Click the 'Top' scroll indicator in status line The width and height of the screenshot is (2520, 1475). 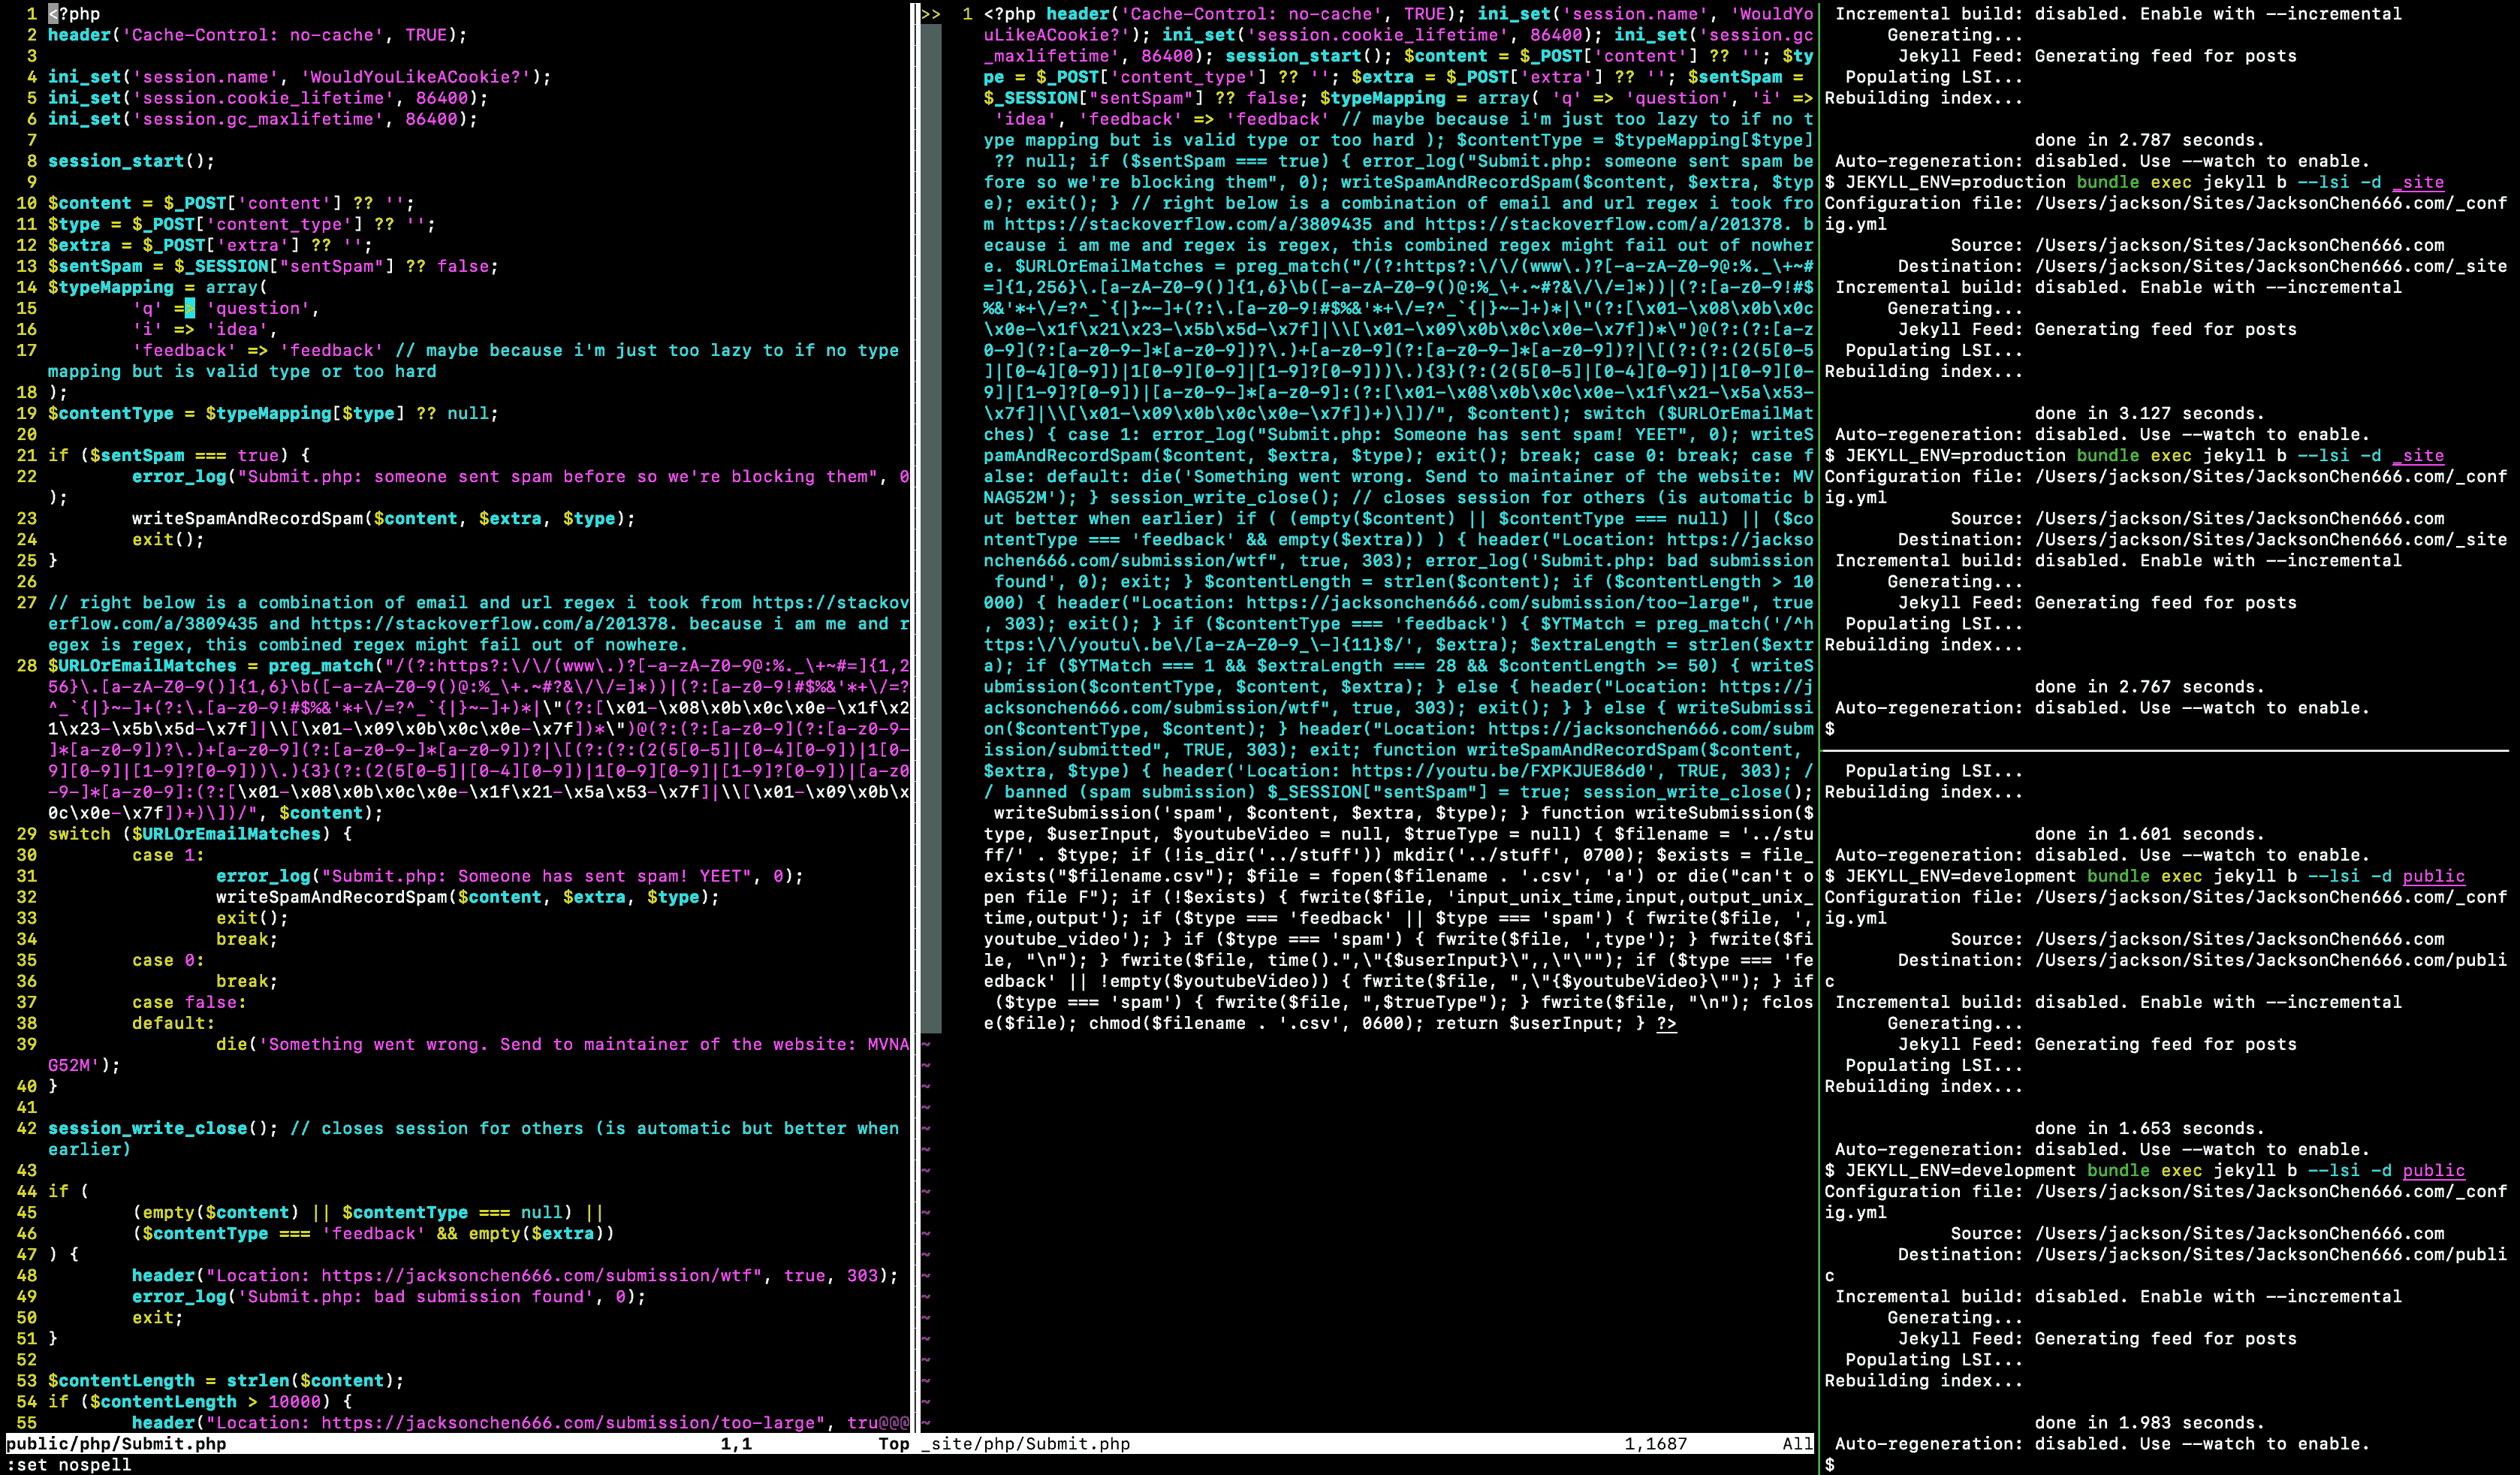(894, 1444)
